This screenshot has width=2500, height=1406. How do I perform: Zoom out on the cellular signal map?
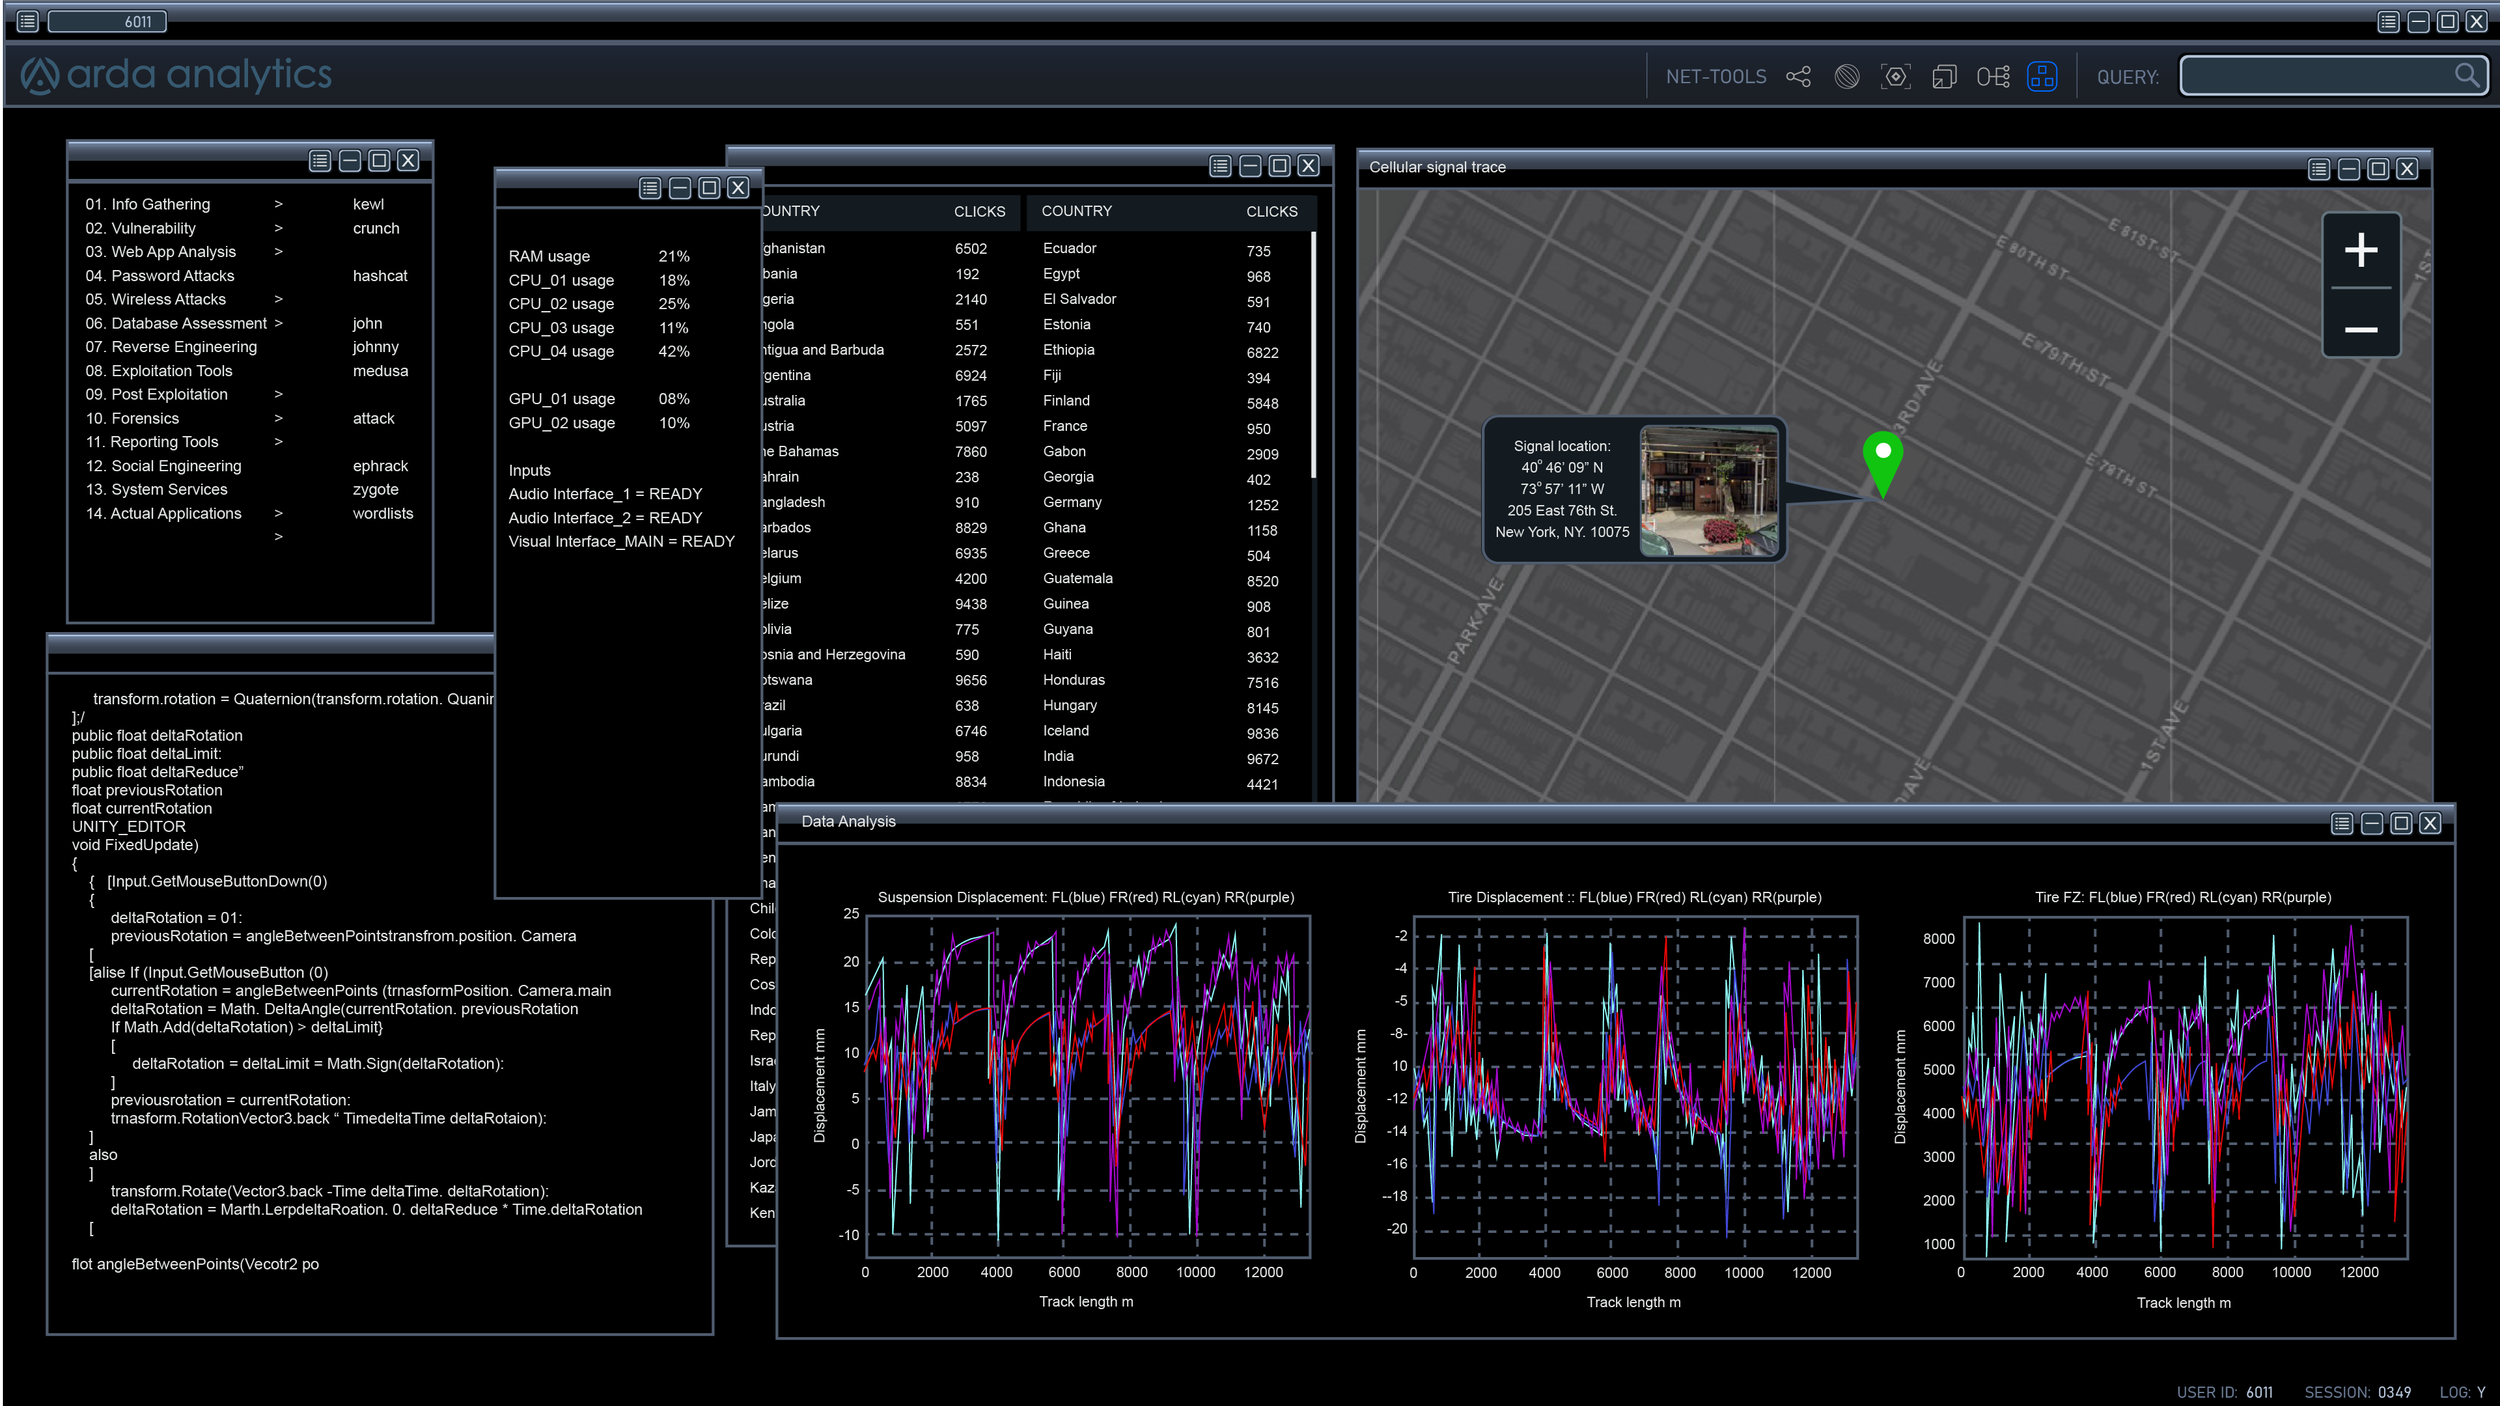point(2361,329)
